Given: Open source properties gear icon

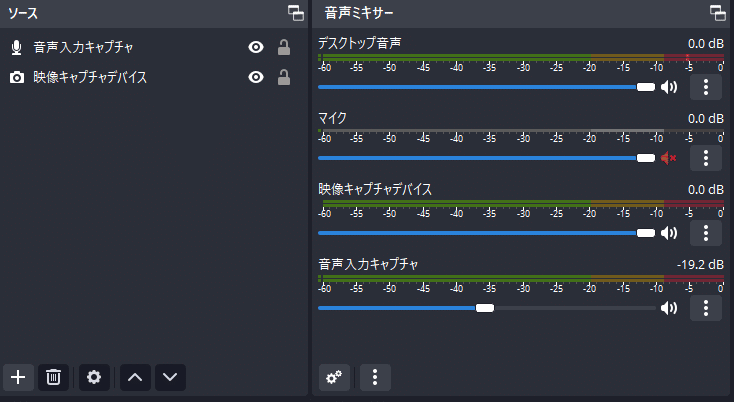Looking at the screenshot, I should 94,377.
